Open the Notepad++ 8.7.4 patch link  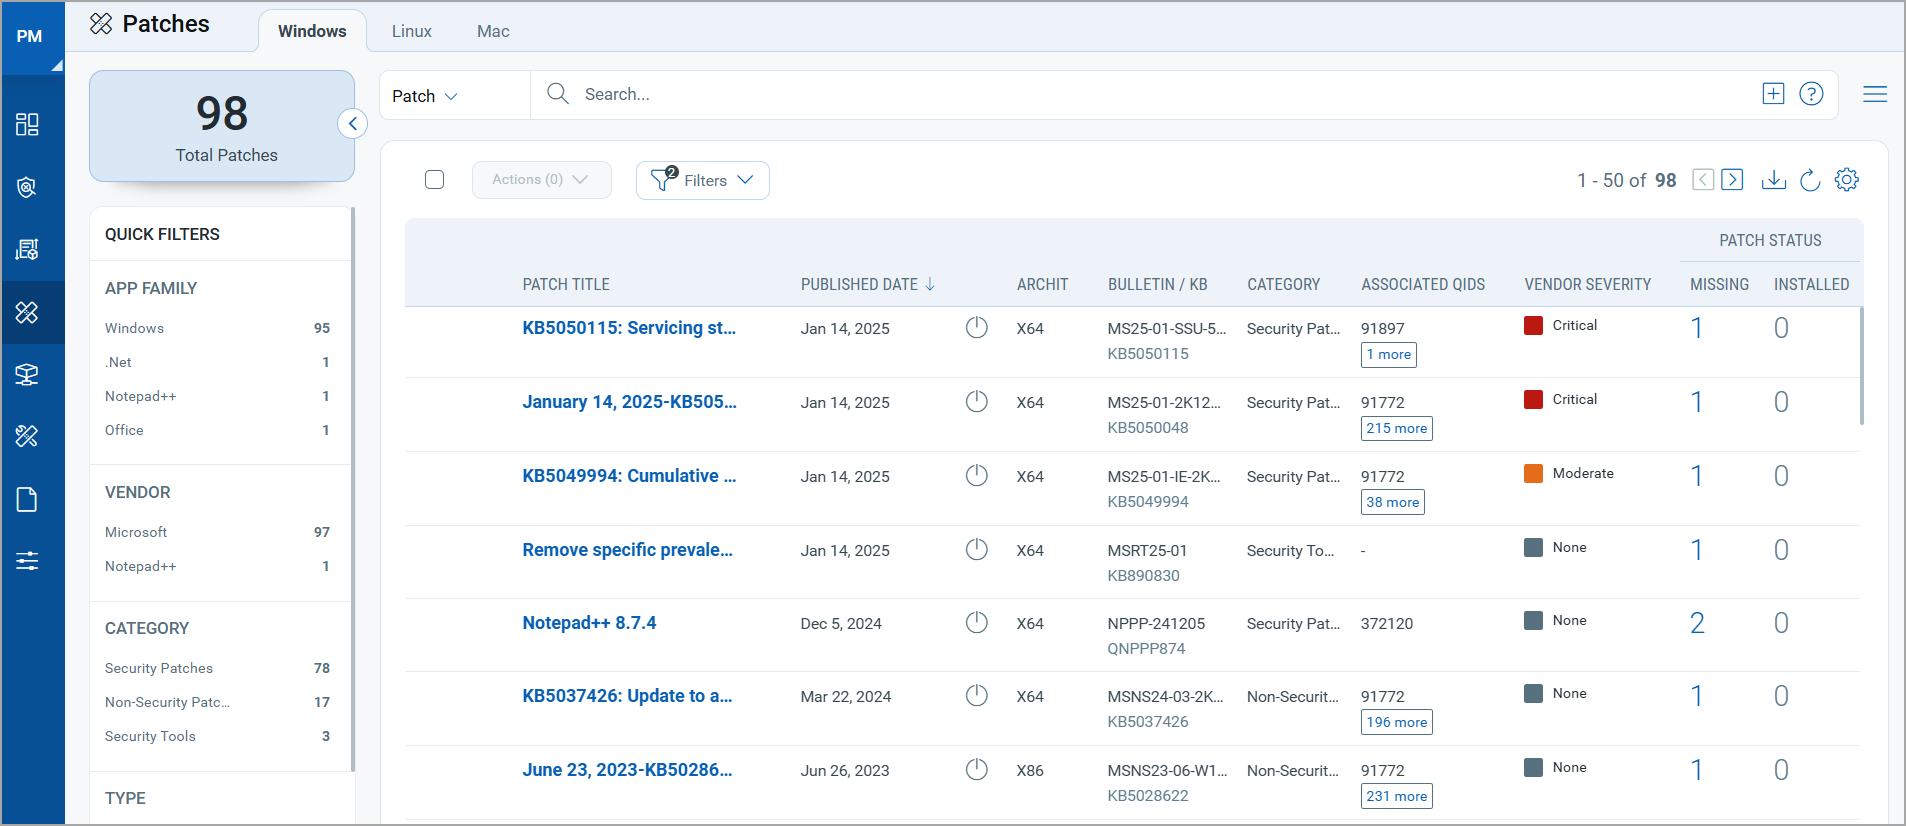coord(589,623)
